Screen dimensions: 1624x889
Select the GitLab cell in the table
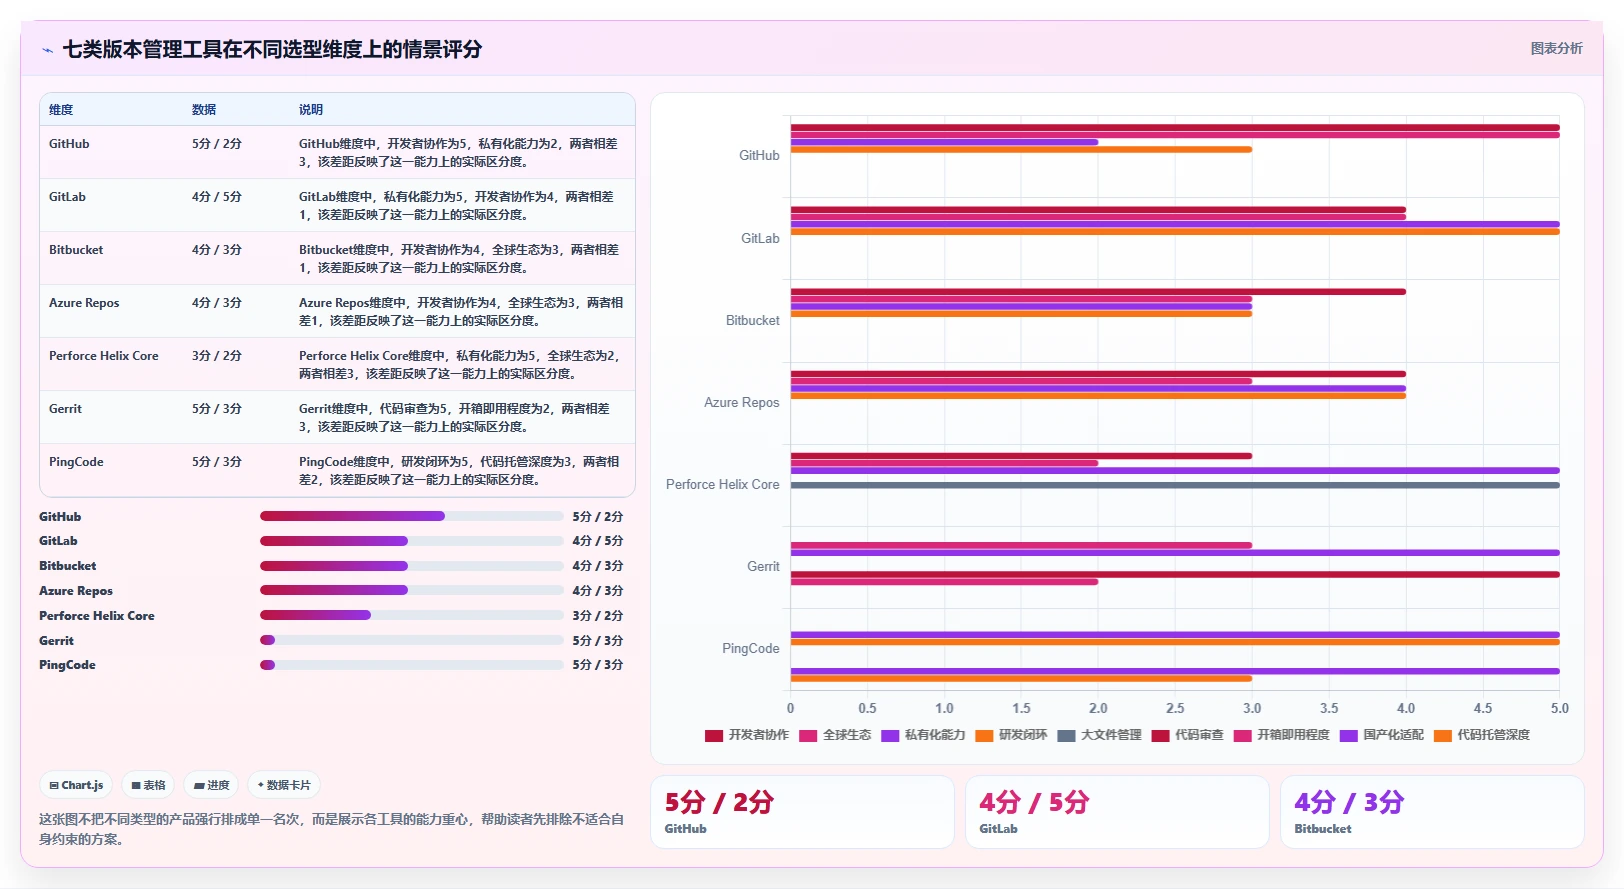pyautogui.click(x=67, y=197)
